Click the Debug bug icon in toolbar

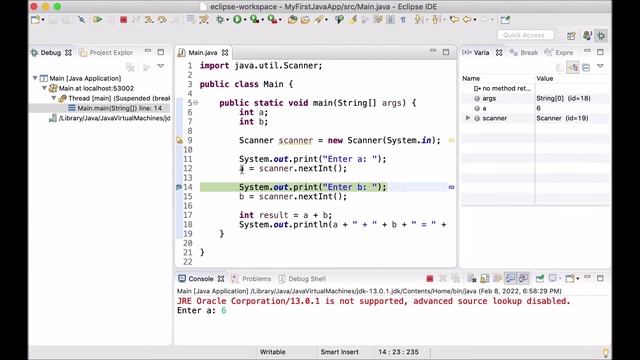[220, 19]
